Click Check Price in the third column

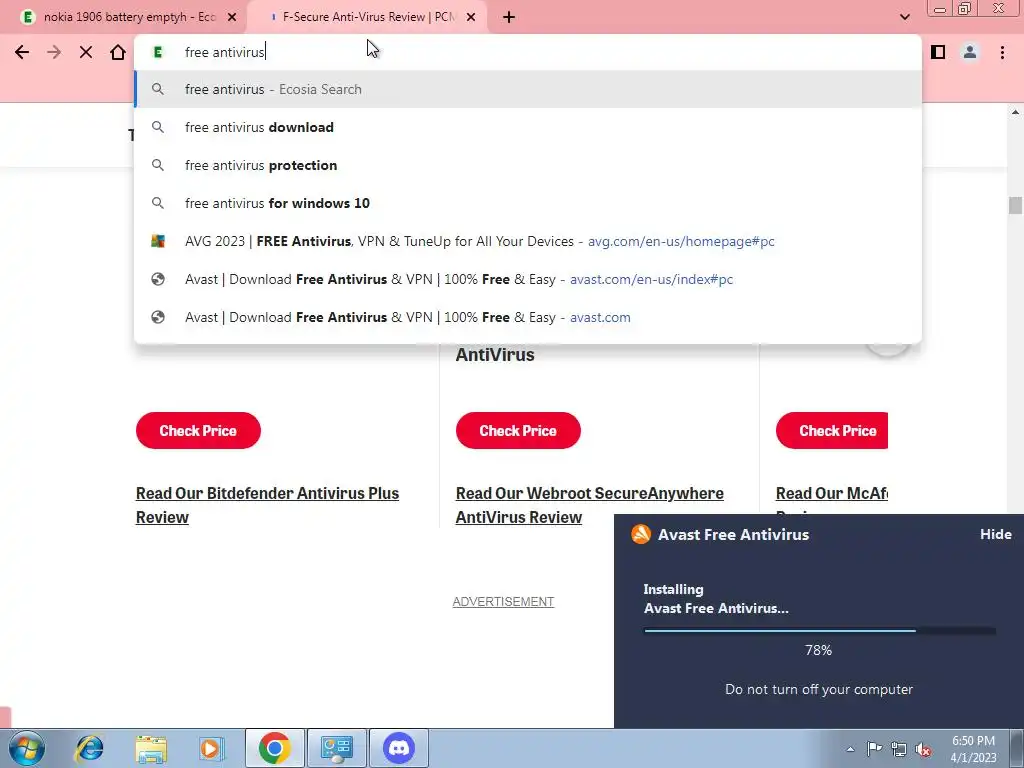coord(832,430)
